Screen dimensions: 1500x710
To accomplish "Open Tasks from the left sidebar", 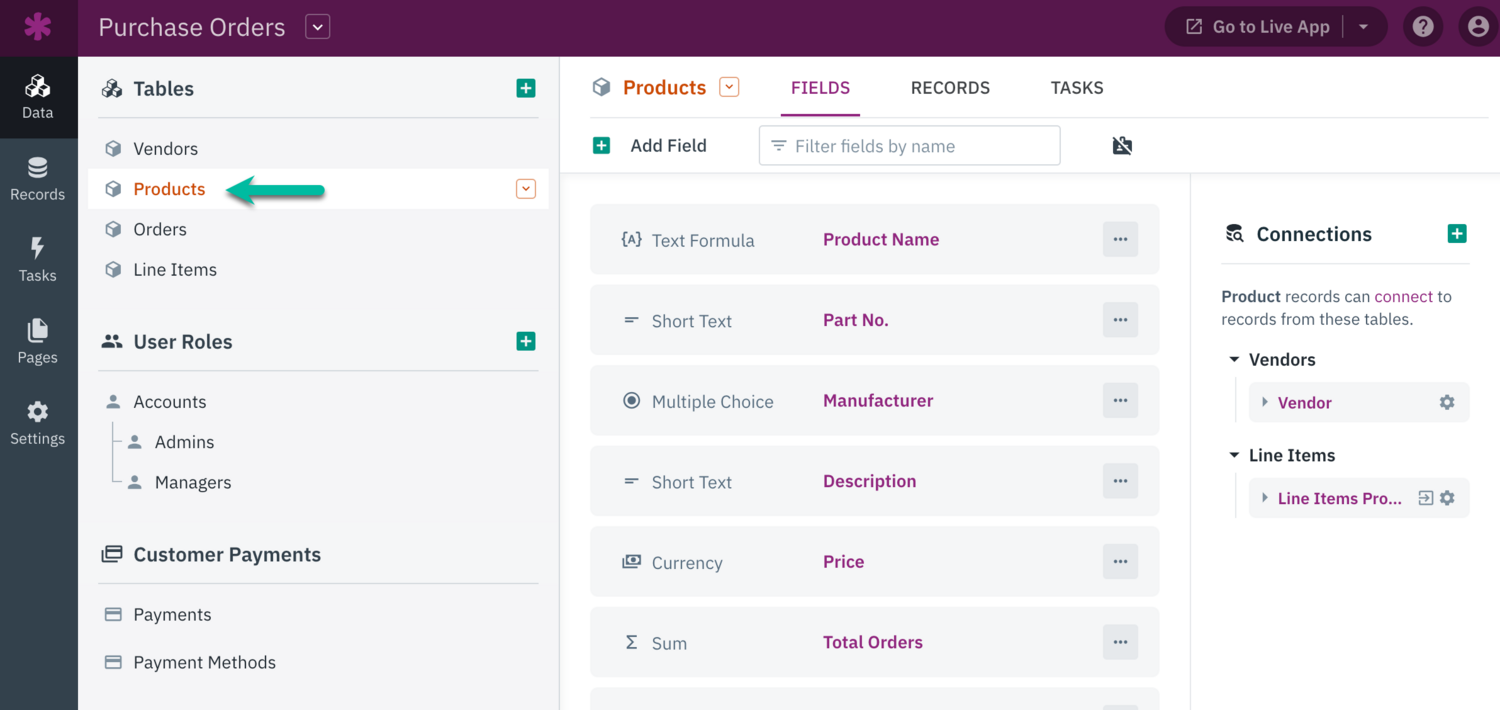I will pos(38,260).
